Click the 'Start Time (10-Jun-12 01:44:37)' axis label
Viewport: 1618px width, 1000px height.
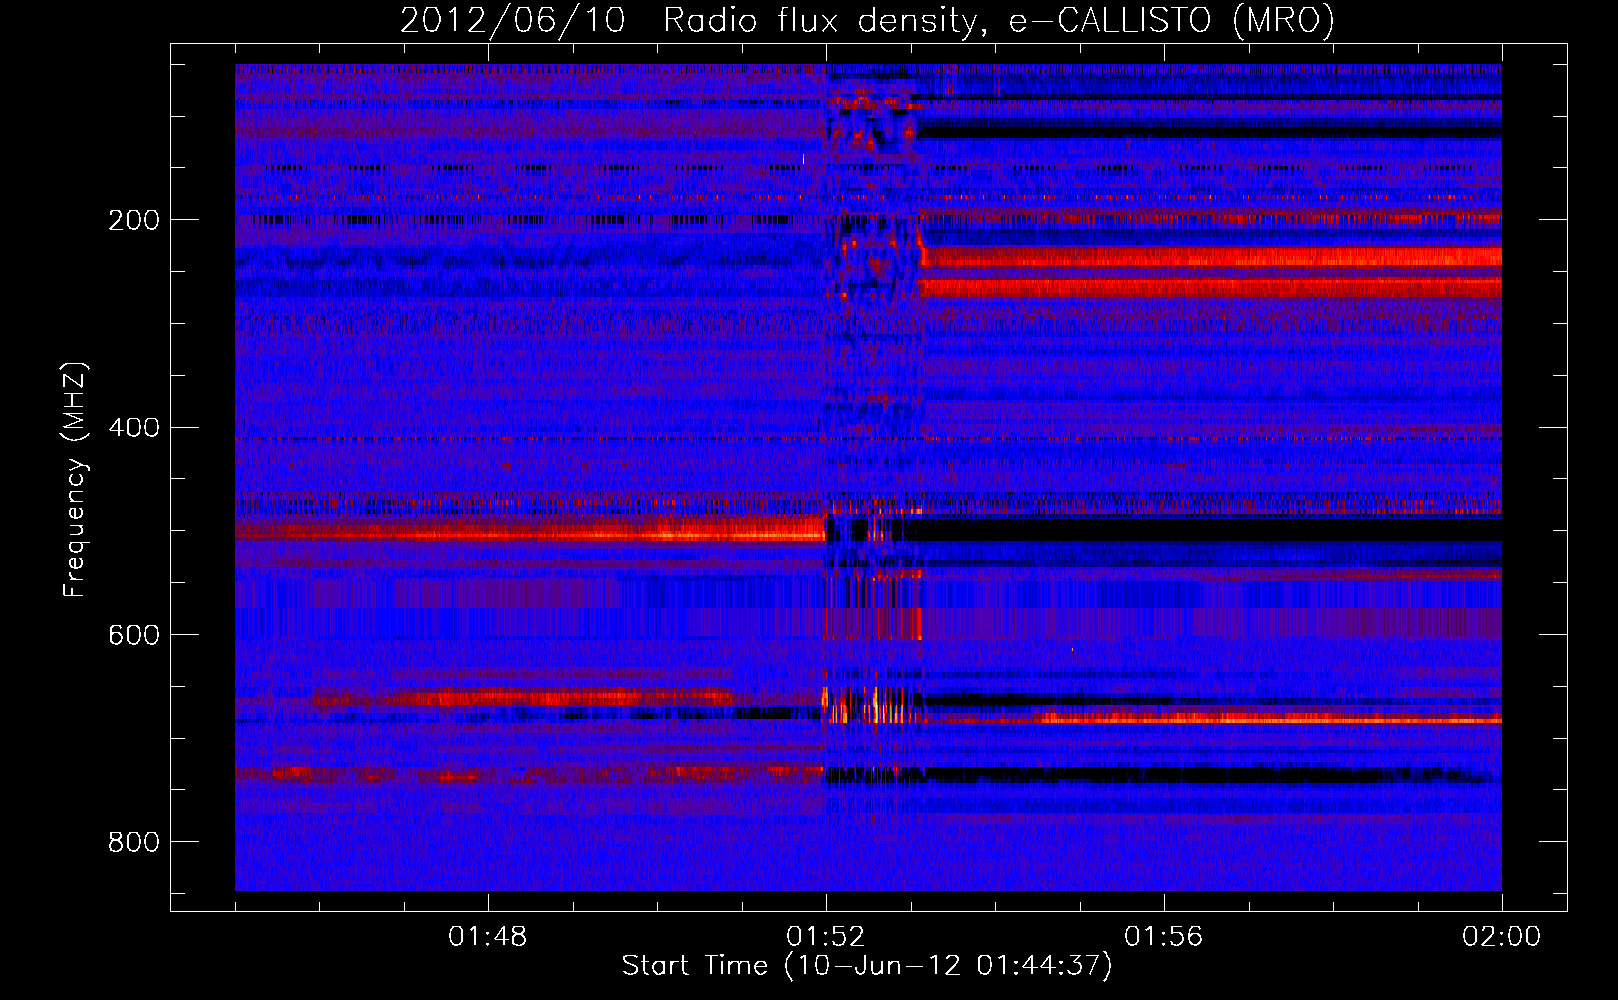pyautogui.click(x=867, y=966)
